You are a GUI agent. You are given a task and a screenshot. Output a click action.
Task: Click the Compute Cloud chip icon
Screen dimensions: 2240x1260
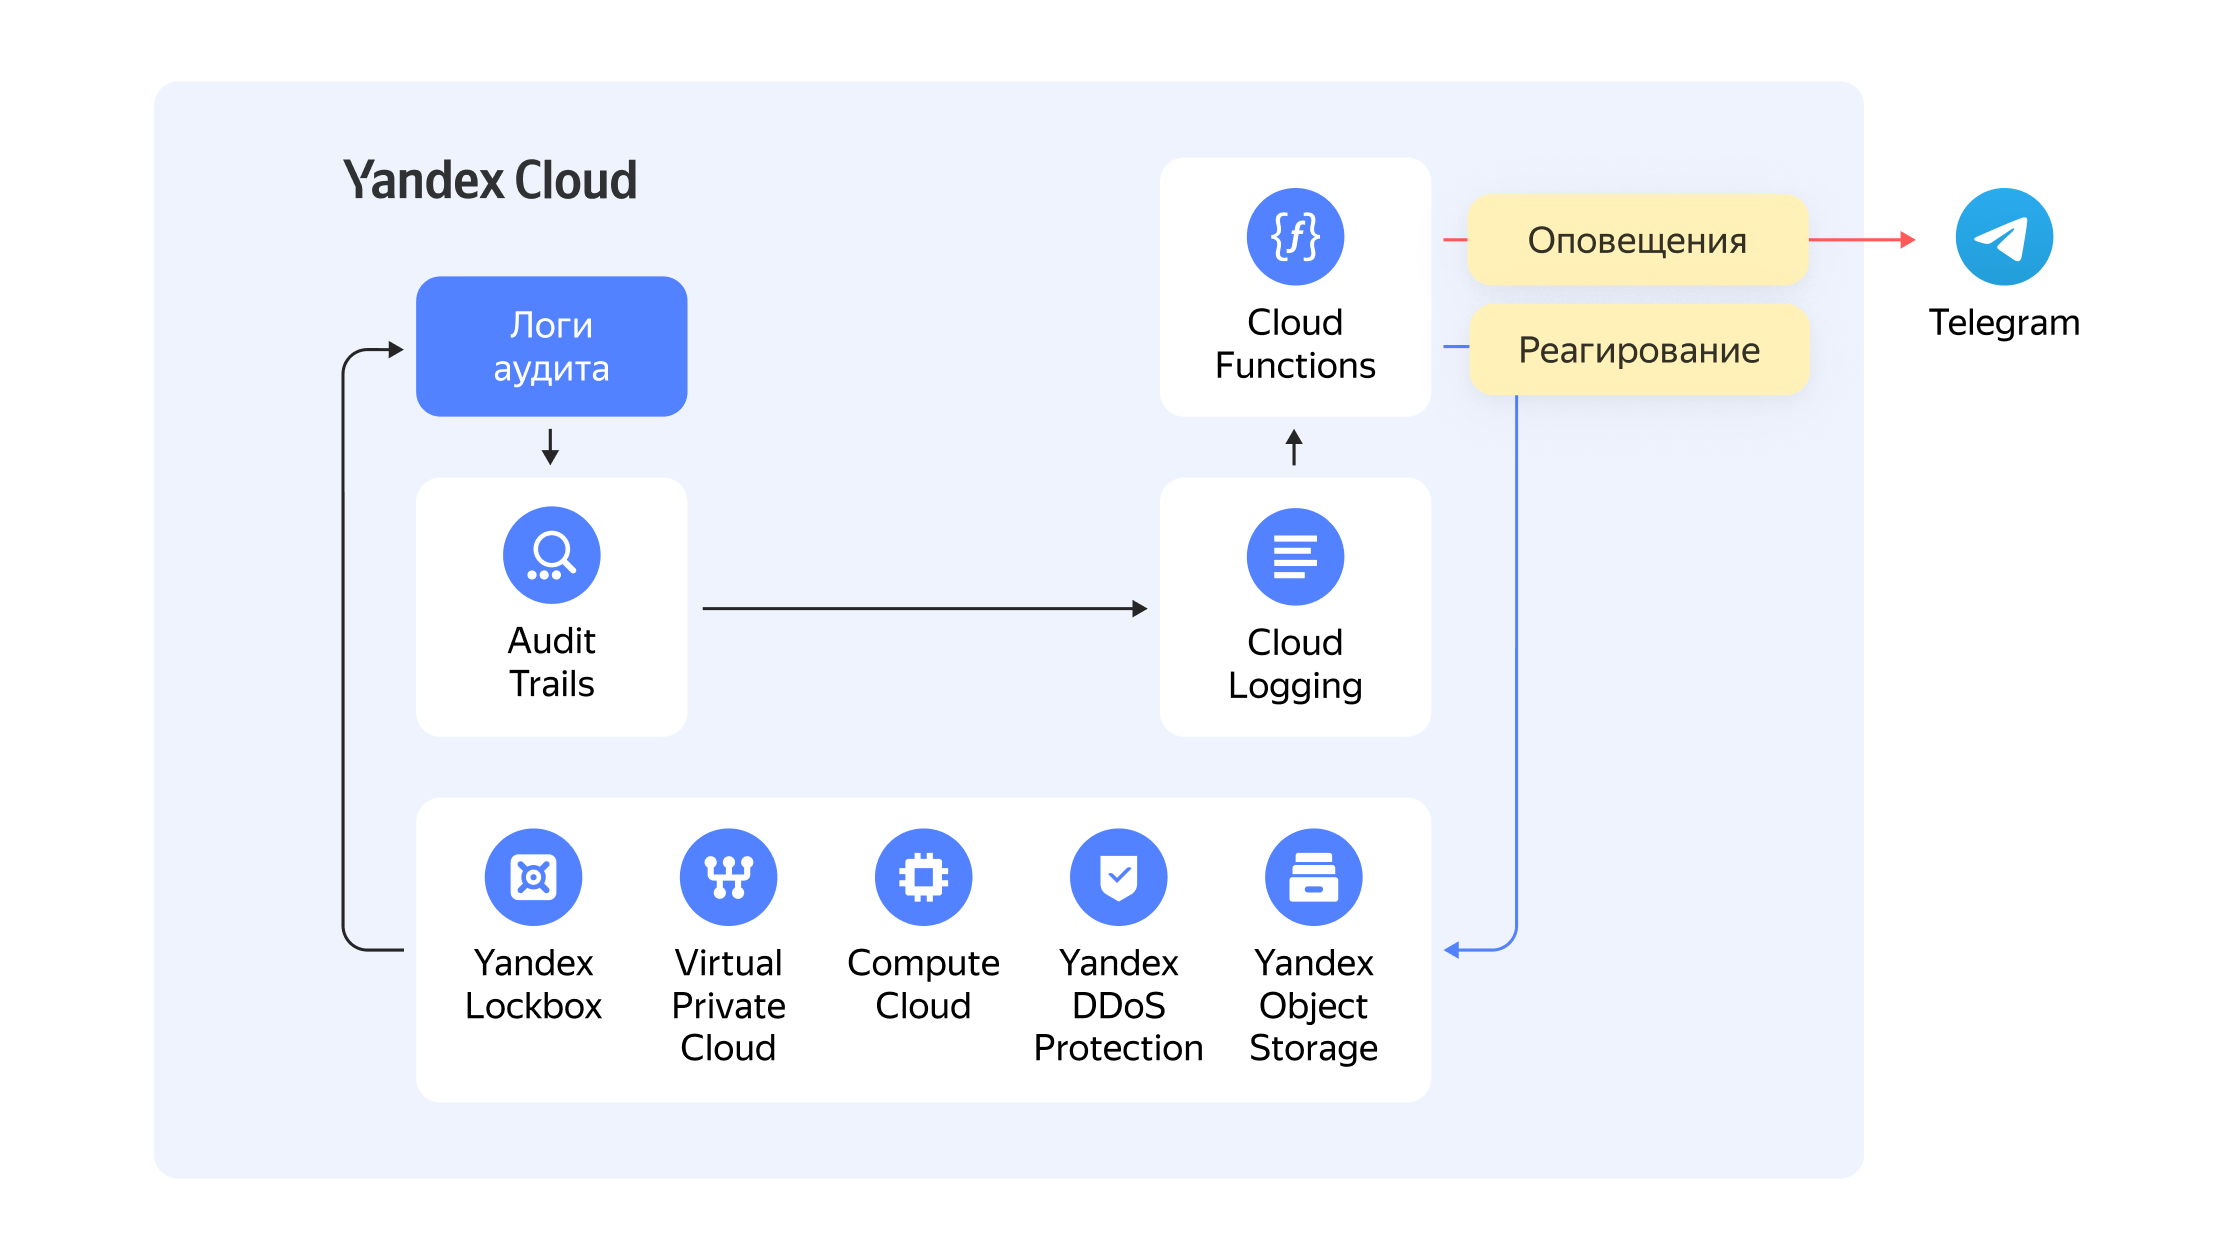(923, 877)
